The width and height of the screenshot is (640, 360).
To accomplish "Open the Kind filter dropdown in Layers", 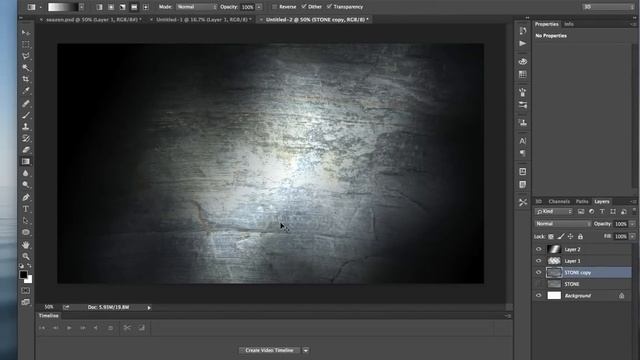I will [x=554, y=211].
